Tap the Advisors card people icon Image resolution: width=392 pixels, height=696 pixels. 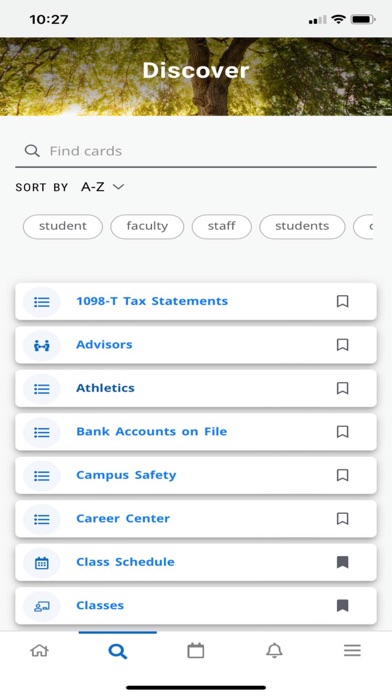click(x=42, y=345)
